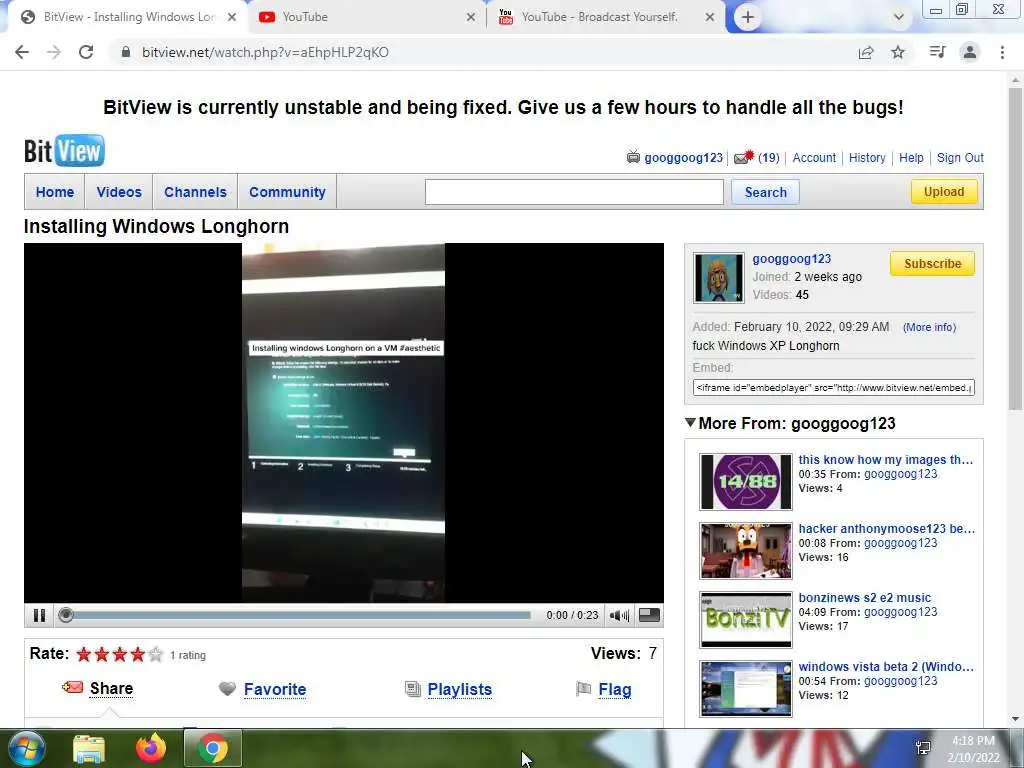Pause the video with the pause button
The width and height of the screenshot is (1024, 768).
39,615
